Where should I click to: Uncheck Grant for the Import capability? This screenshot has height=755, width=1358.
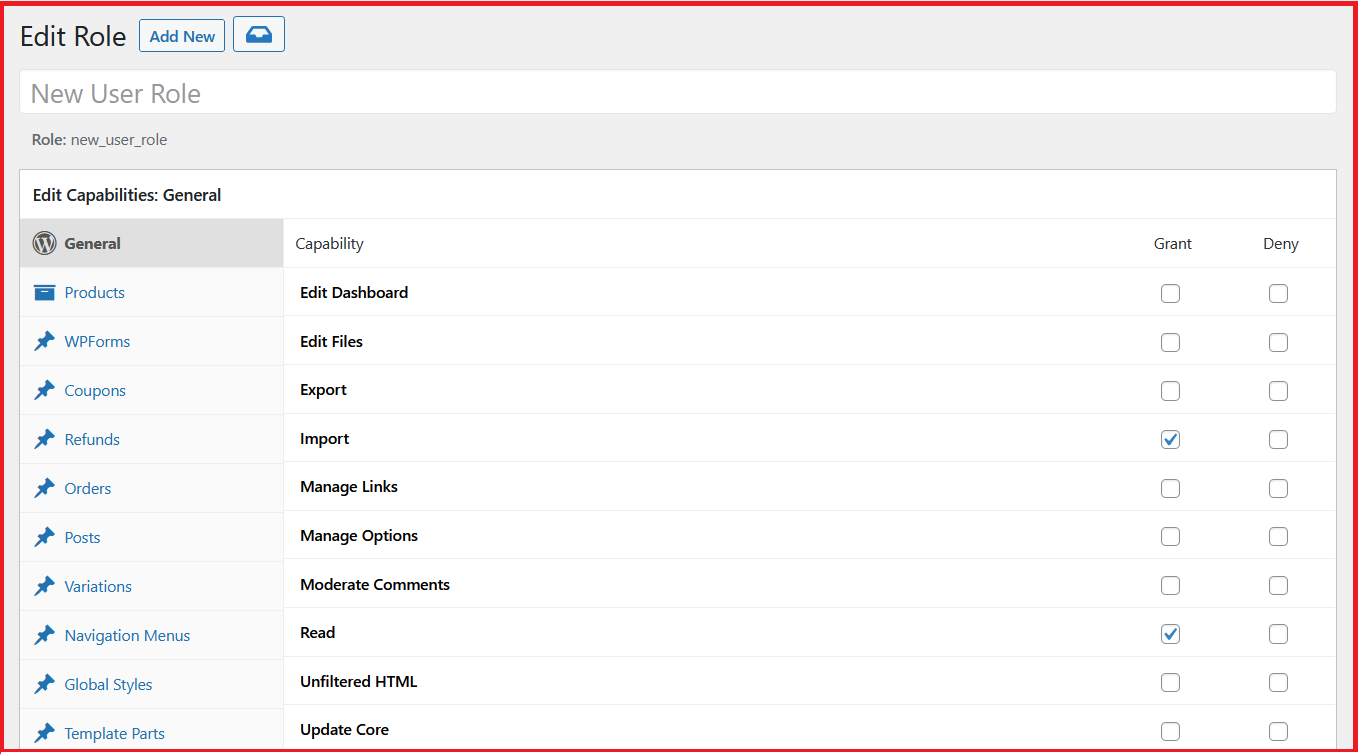(x=1170, y=439)
